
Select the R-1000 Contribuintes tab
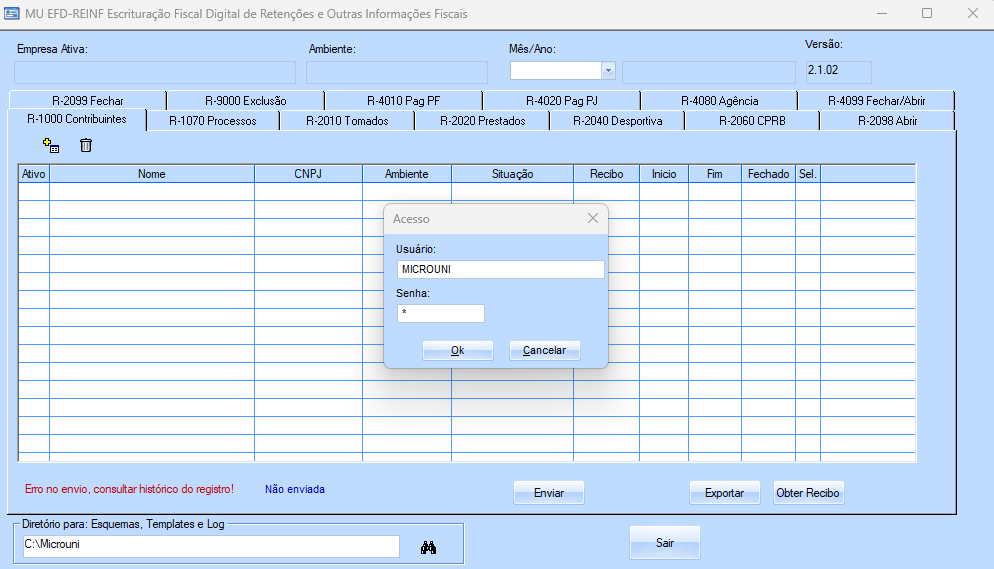77,119
